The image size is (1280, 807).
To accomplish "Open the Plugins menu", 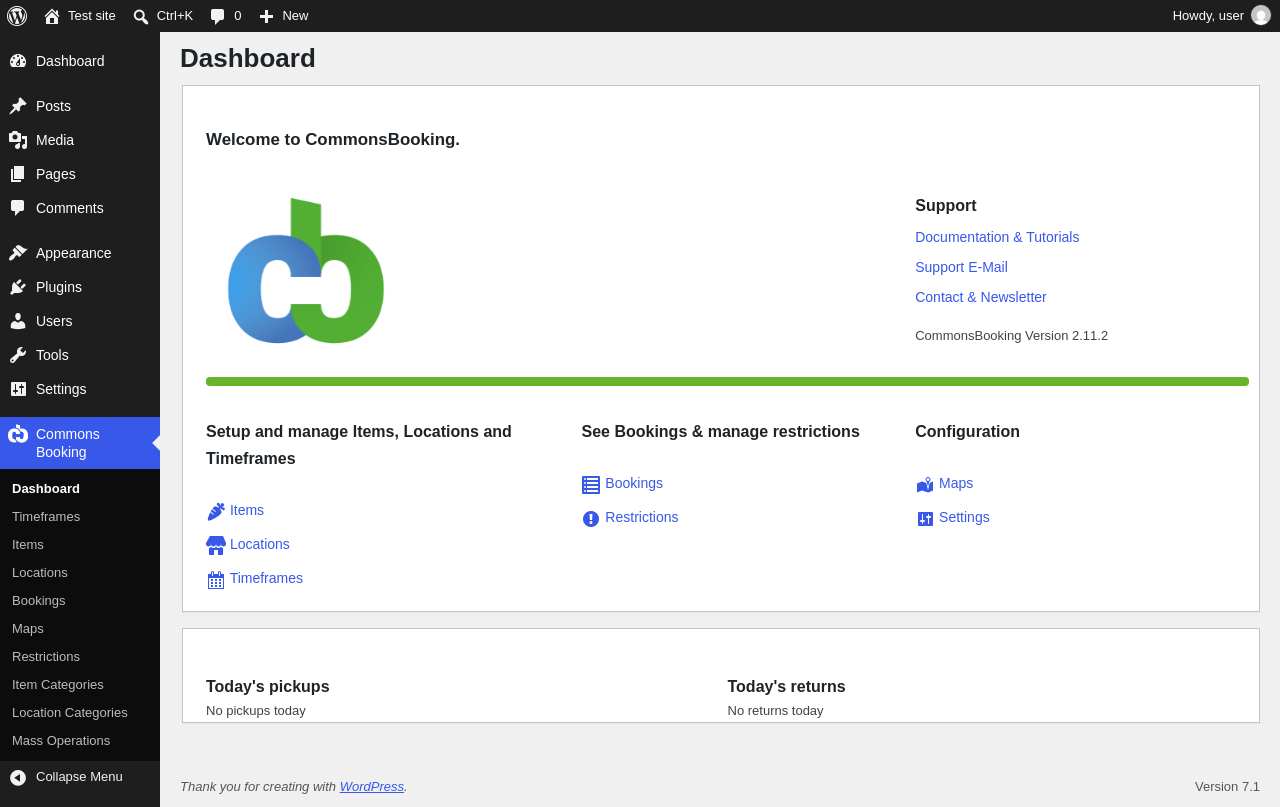I will [x=80, y=287].
